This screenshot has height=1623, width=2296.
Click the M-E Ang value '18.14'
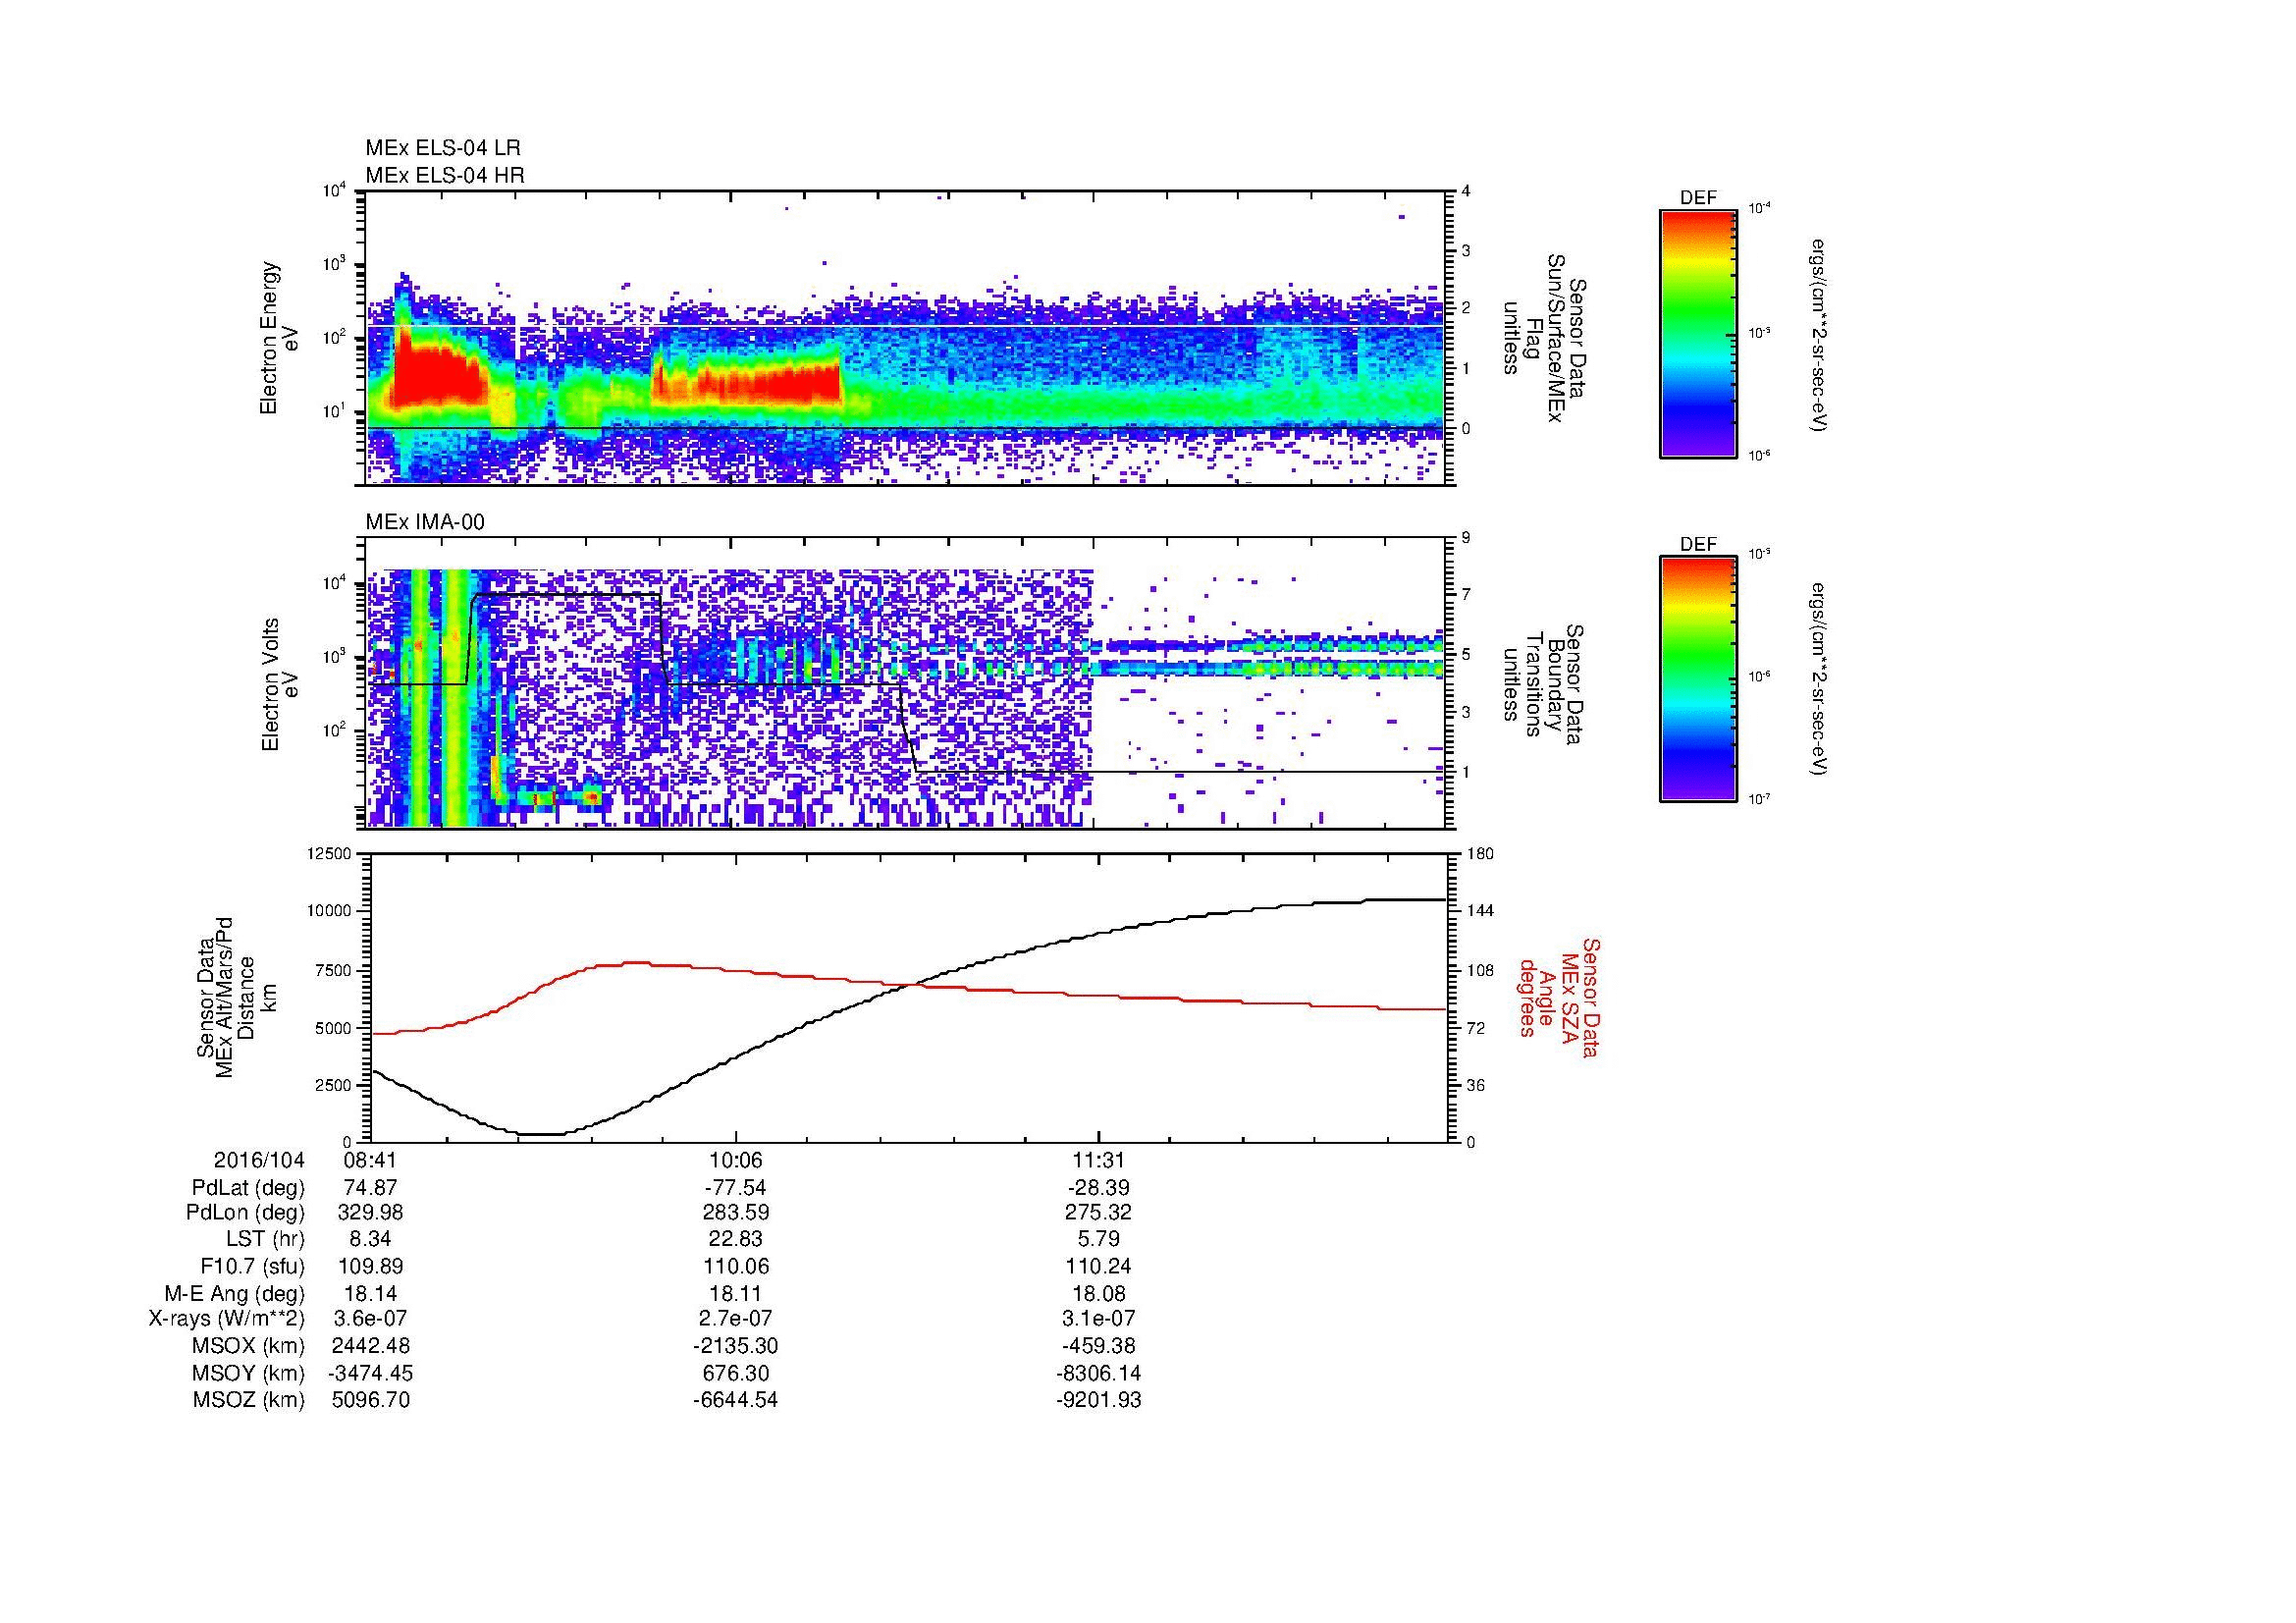tap(371, 1294)
